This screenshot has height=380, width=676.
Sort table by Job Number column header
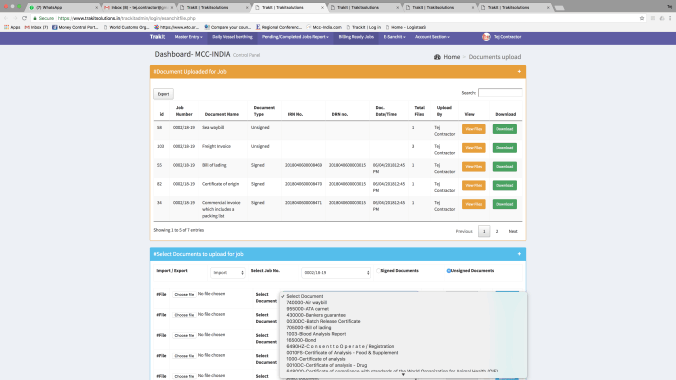184,111
